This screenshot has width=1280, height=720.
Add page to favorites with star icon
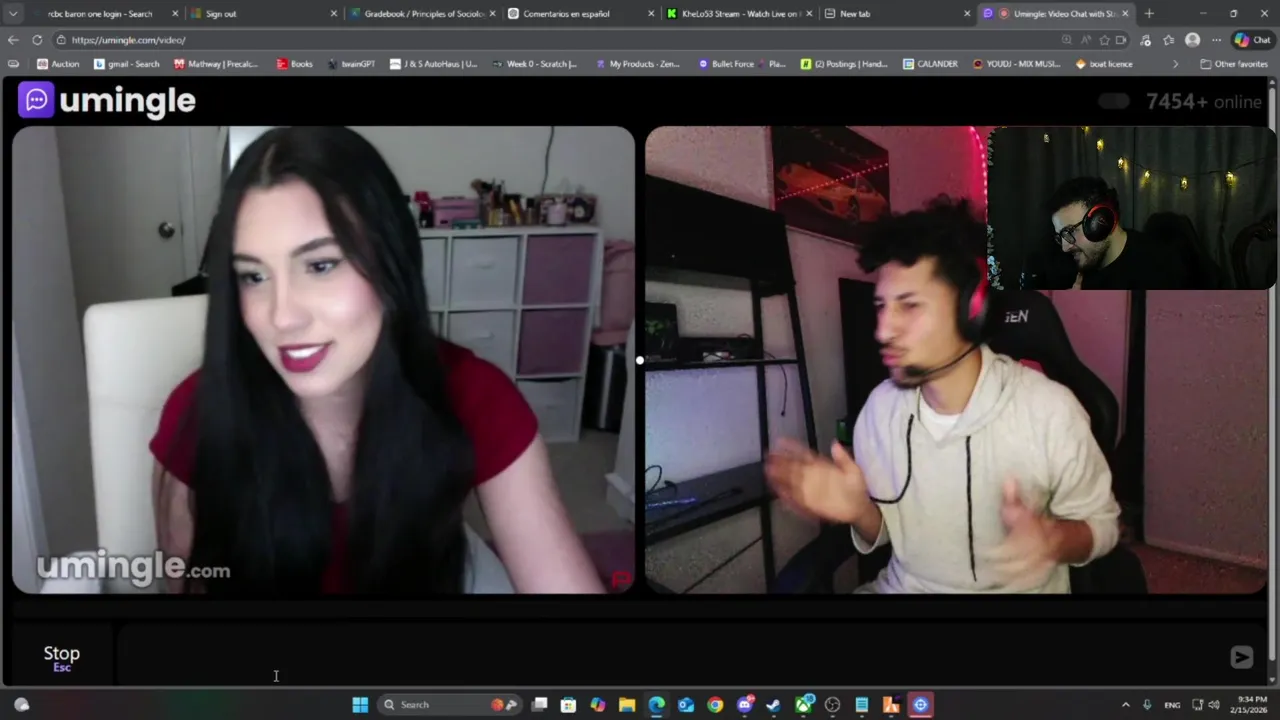point(1104,40)
